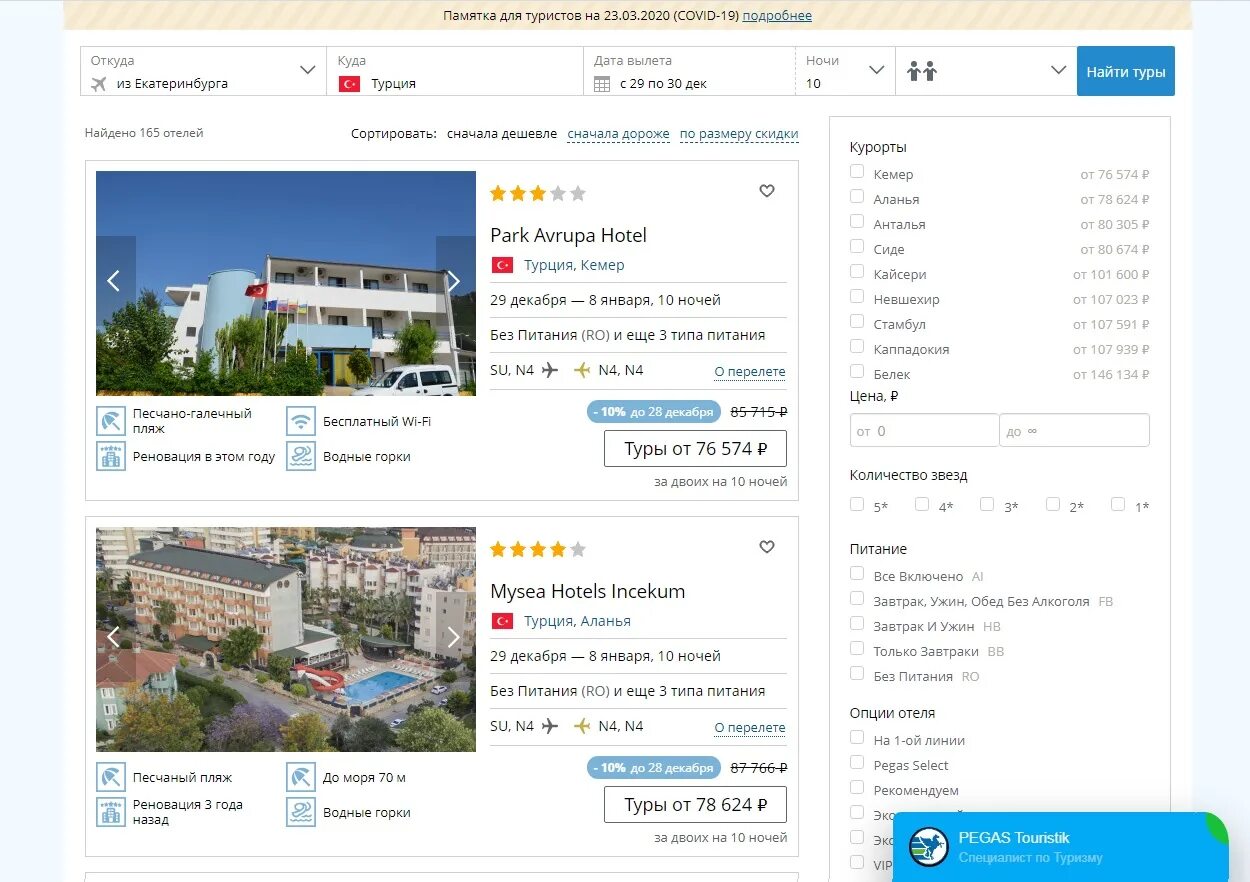Click the Турция, Аланья location link

pos(577,621)
